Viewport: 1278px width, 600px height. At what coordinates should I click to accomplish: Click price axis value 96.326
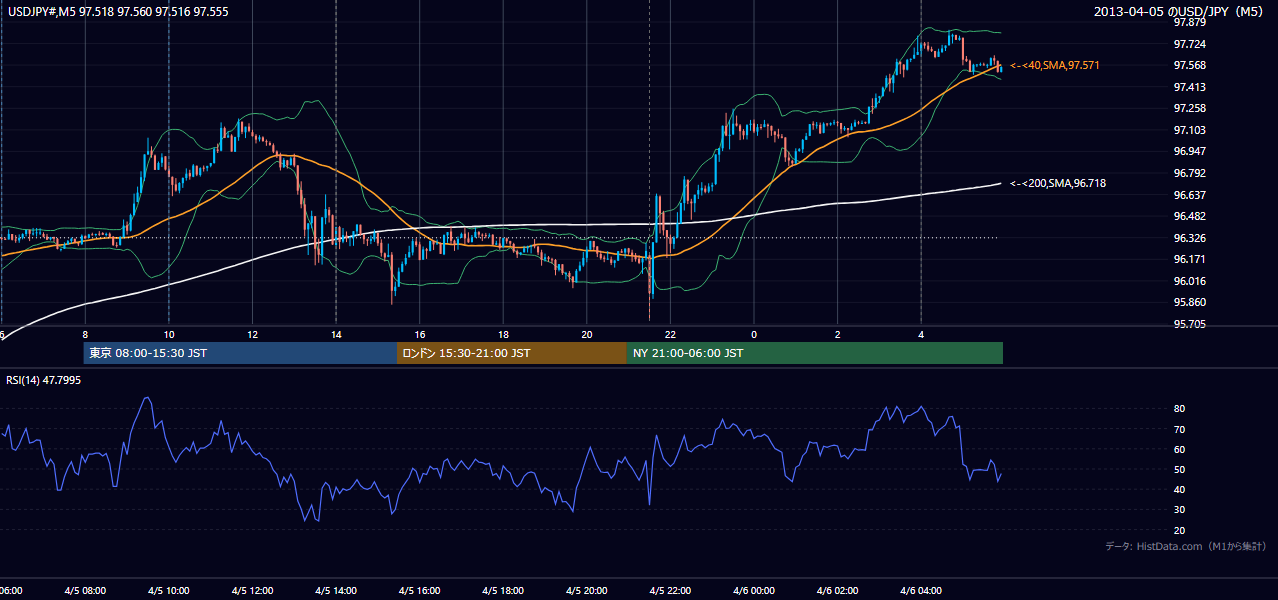(x=1188, y=238)
